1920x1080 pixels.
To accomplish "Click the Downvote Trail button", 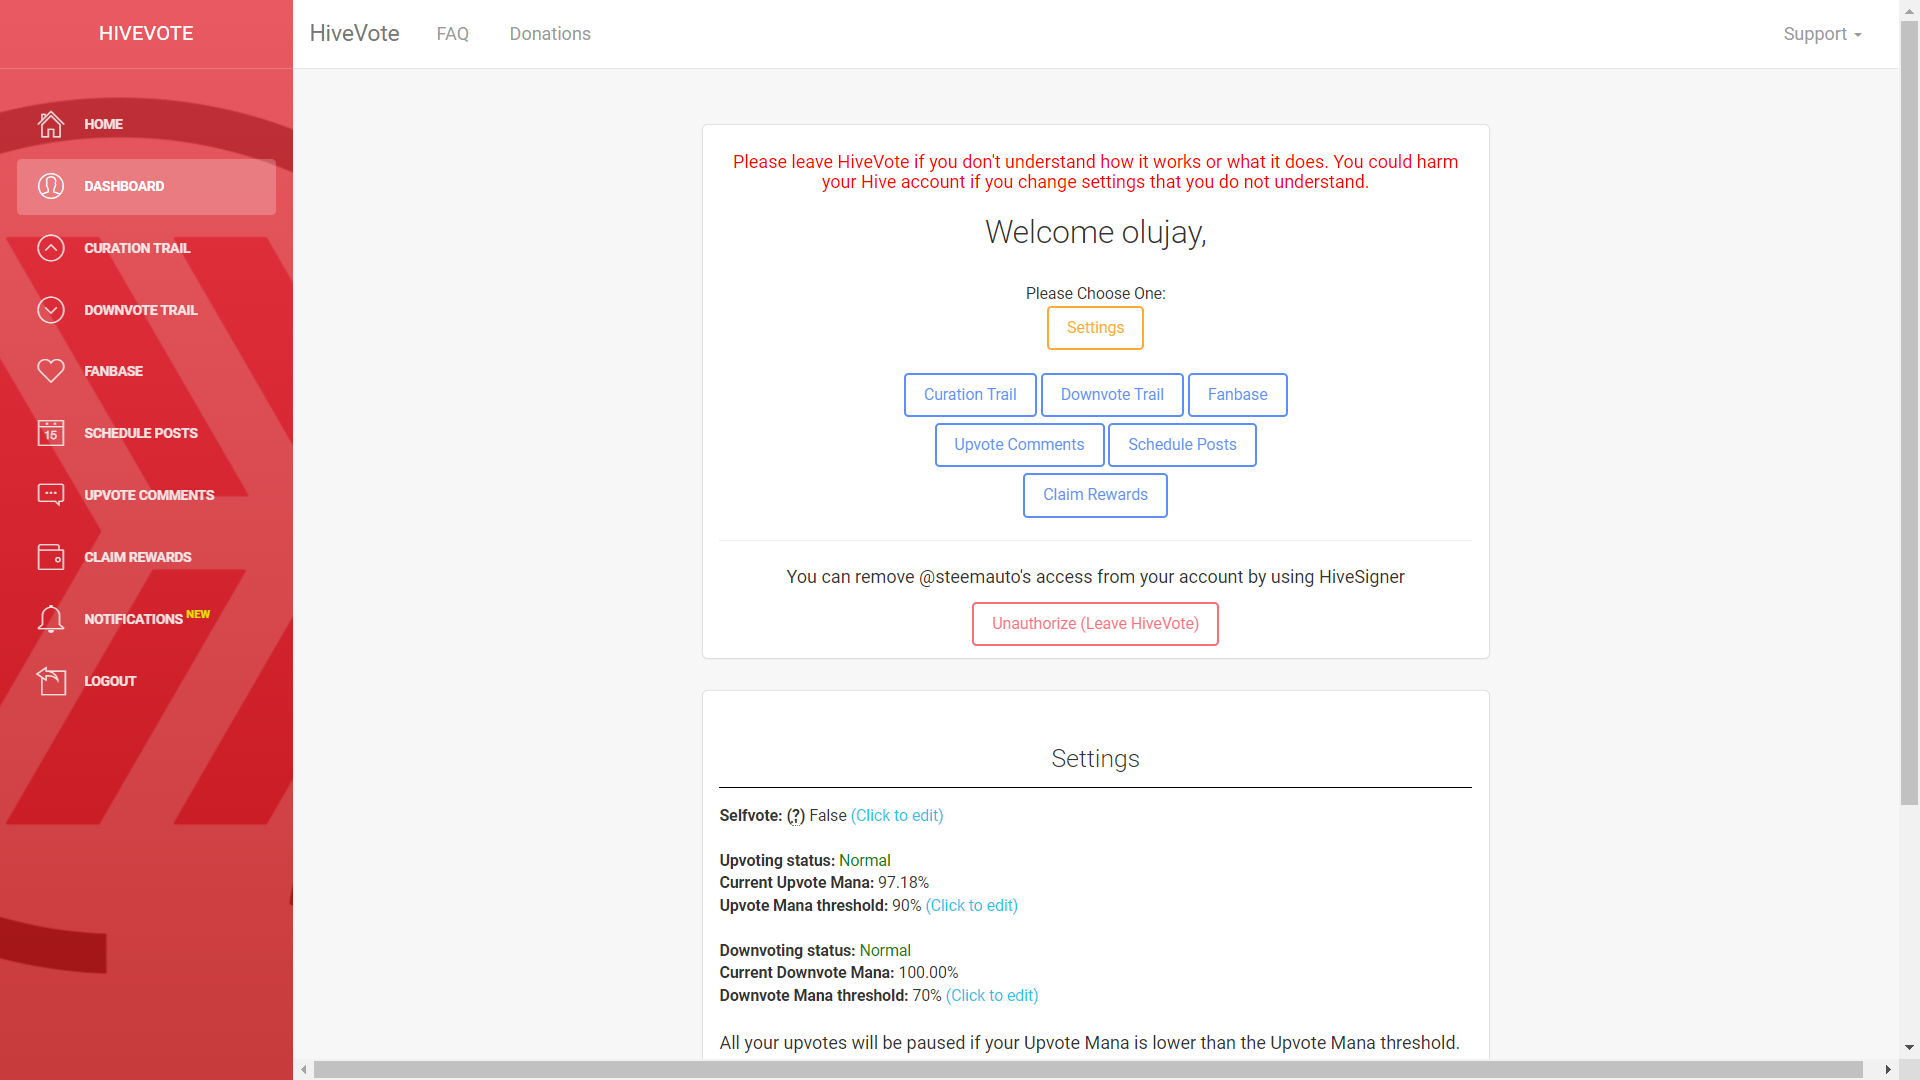I will click(1112, 395).
